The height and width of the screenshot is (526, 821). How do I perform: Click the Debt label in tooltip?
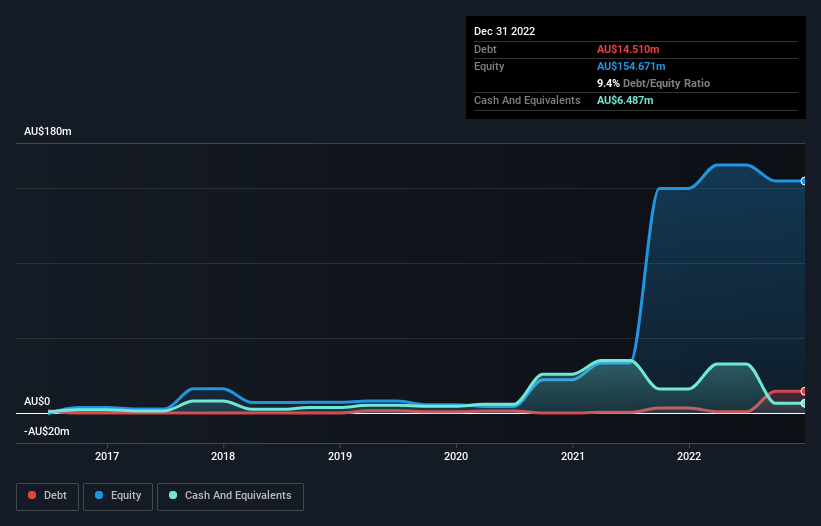(x=485, y=49)
